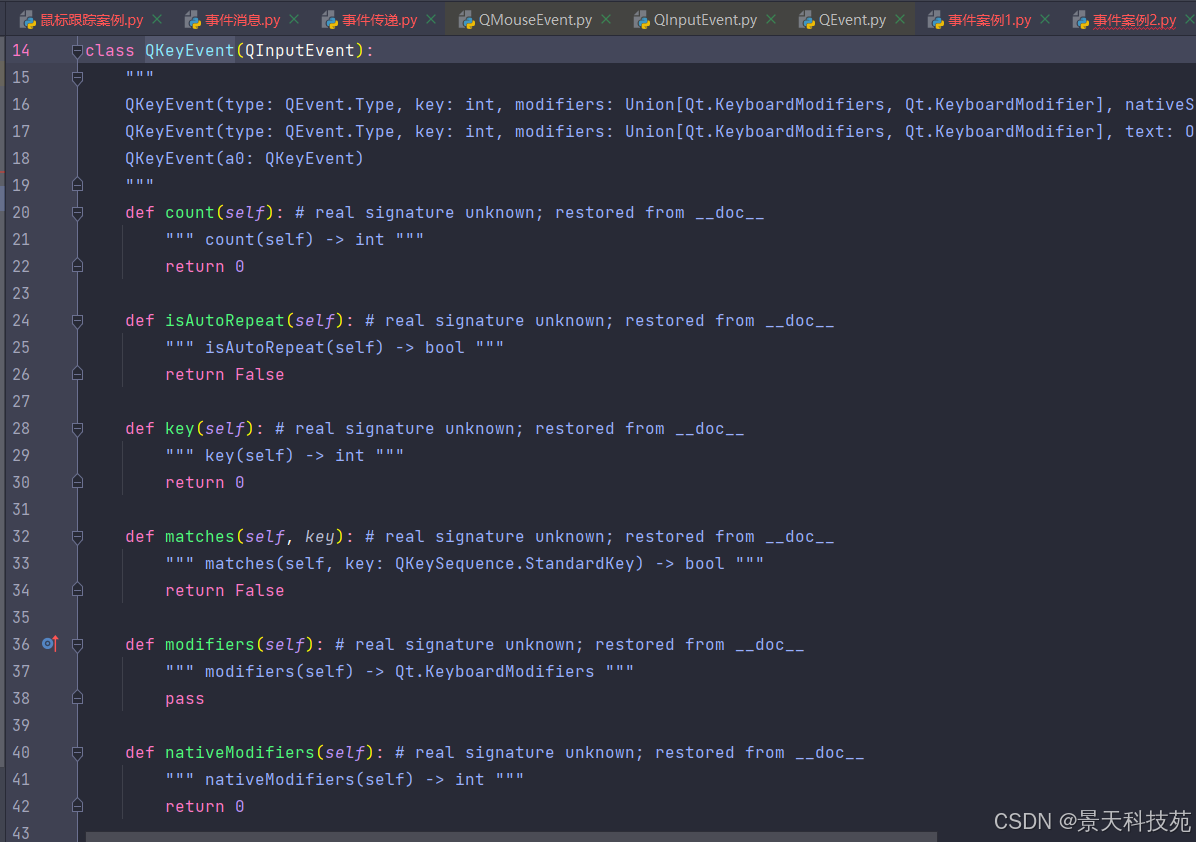Close the QInputEvent.py tab
This screenshot has width=1196, height=842.
pyautogui.click(x=775, y=19)
